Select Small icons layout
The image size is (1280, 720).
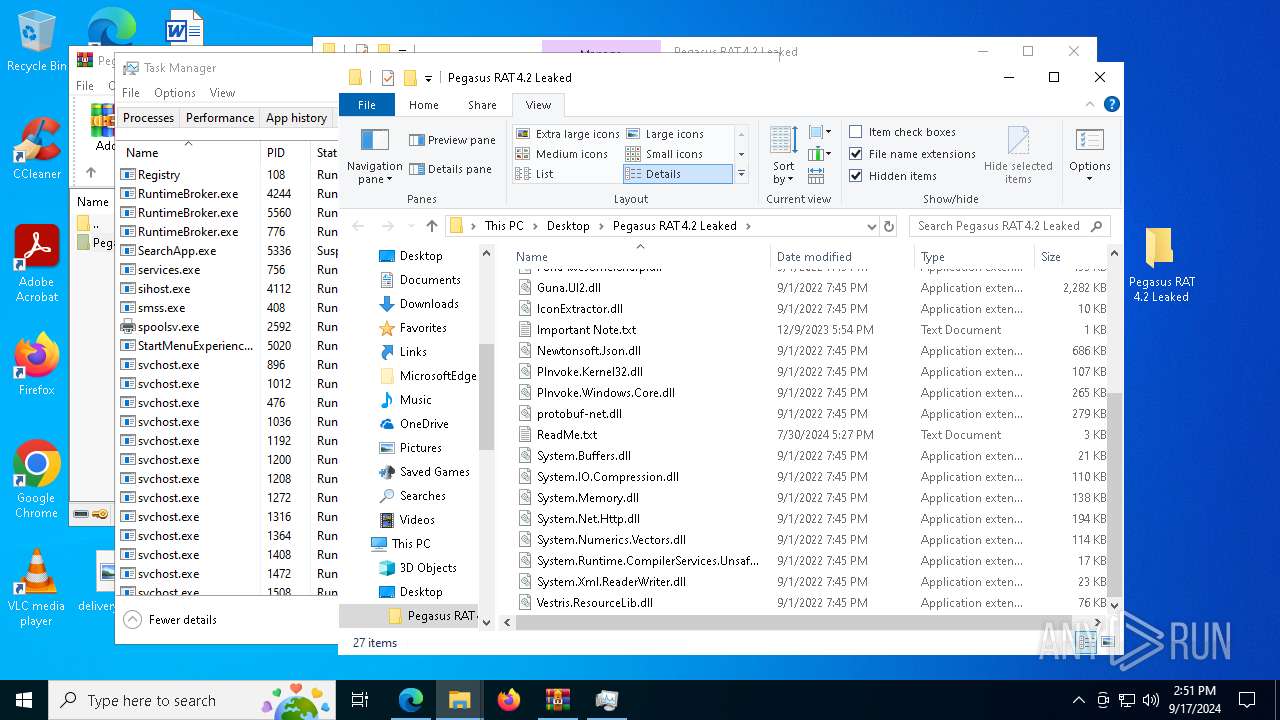[664, 154]
